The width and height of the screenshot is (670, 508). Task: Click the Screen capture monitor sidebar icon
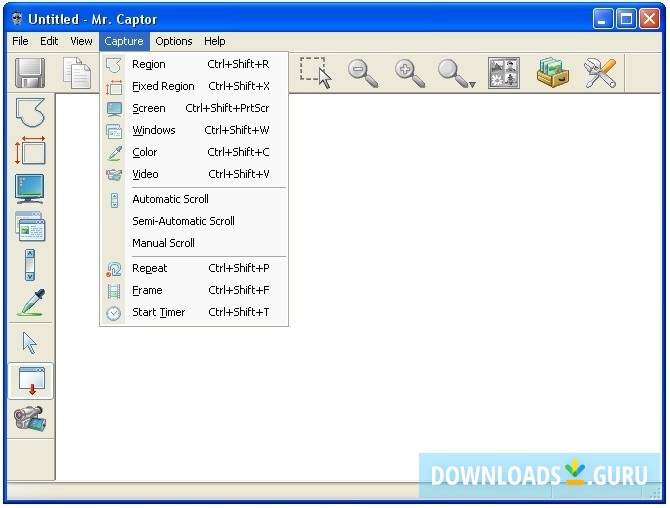pyautogui.click(x=29, y=188)
